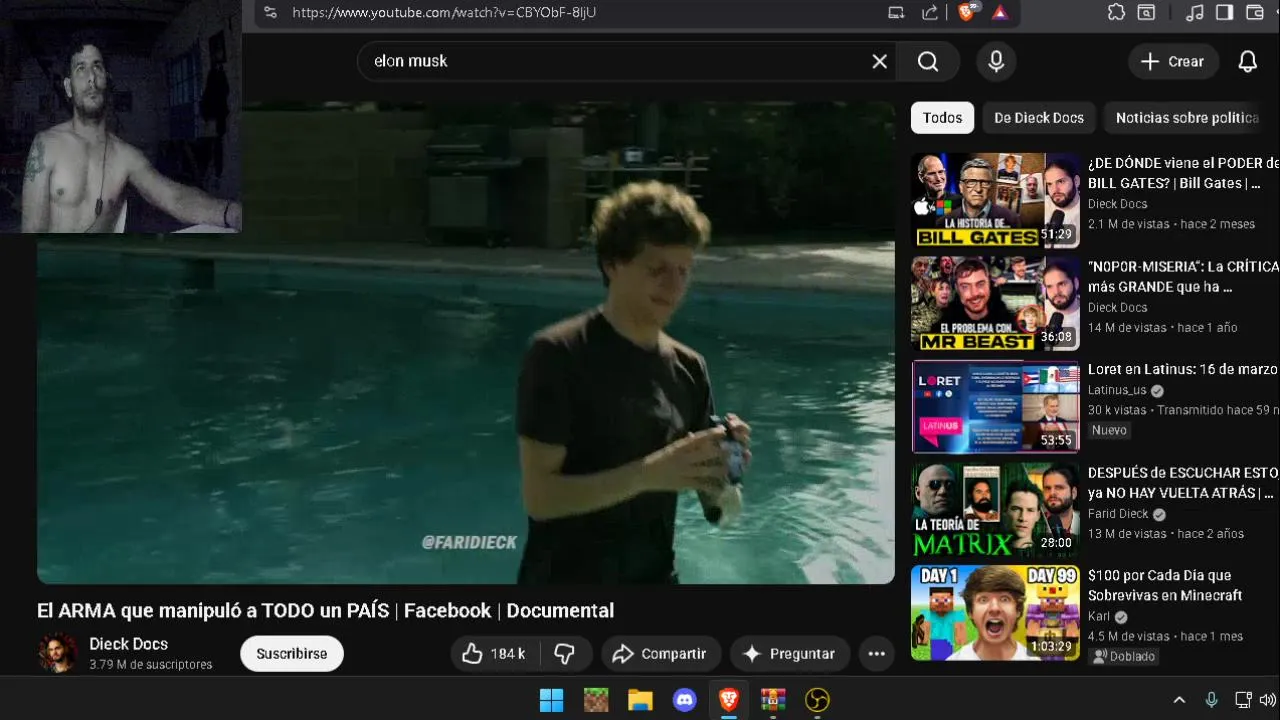Open WinRAR from the taskbar
Image resolution: width=1280 pixels, height=720 pixels.
coord(773,700)
